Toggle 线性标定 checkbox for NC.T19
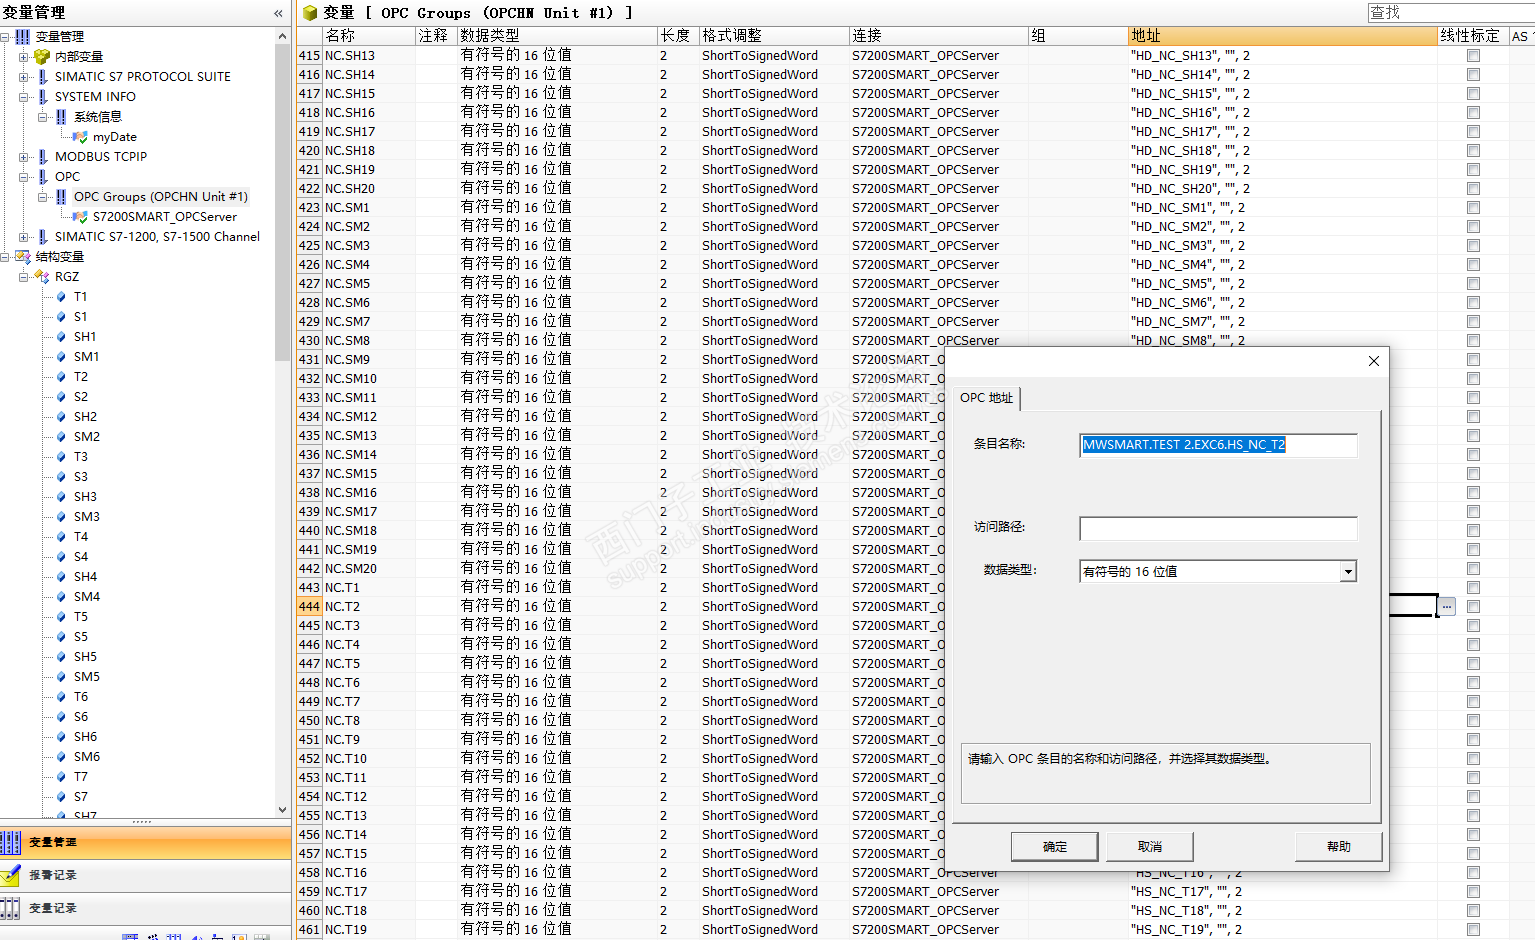The image size is (1535, 940). tap(1473, 930)
